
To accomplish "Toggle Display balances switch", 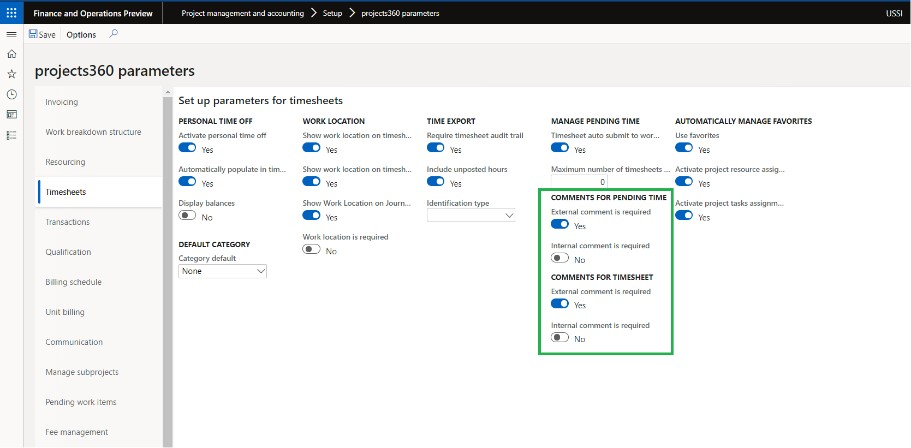I will [x=187, y=216].
